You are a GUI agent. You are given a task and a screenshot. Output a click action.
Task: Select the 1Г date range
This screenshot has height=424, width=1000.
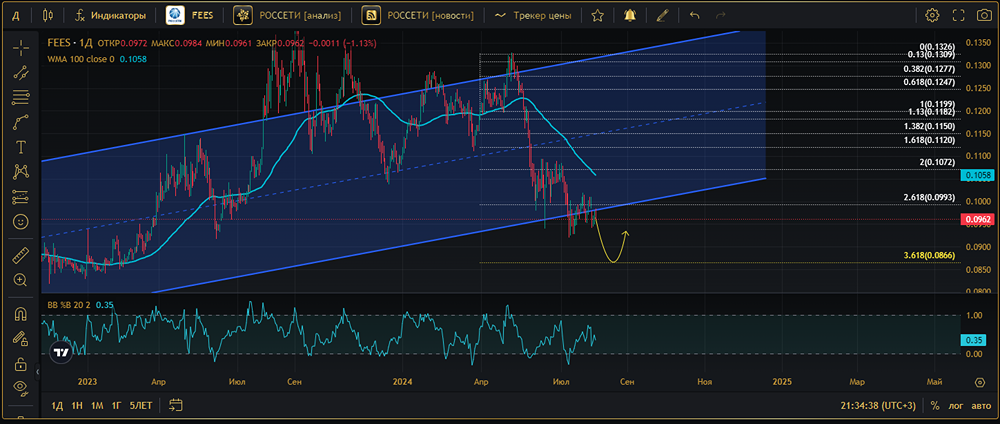point(116,406)
